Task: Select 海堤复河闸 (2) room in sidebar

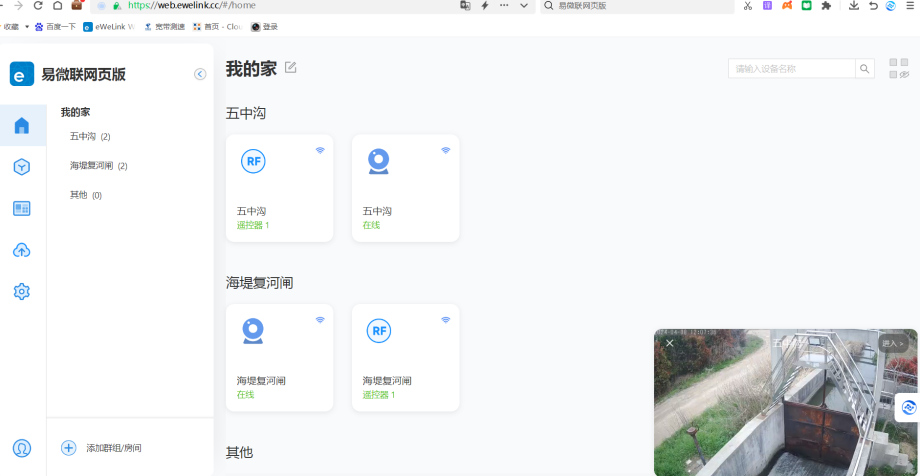Action: click(98, 166)
